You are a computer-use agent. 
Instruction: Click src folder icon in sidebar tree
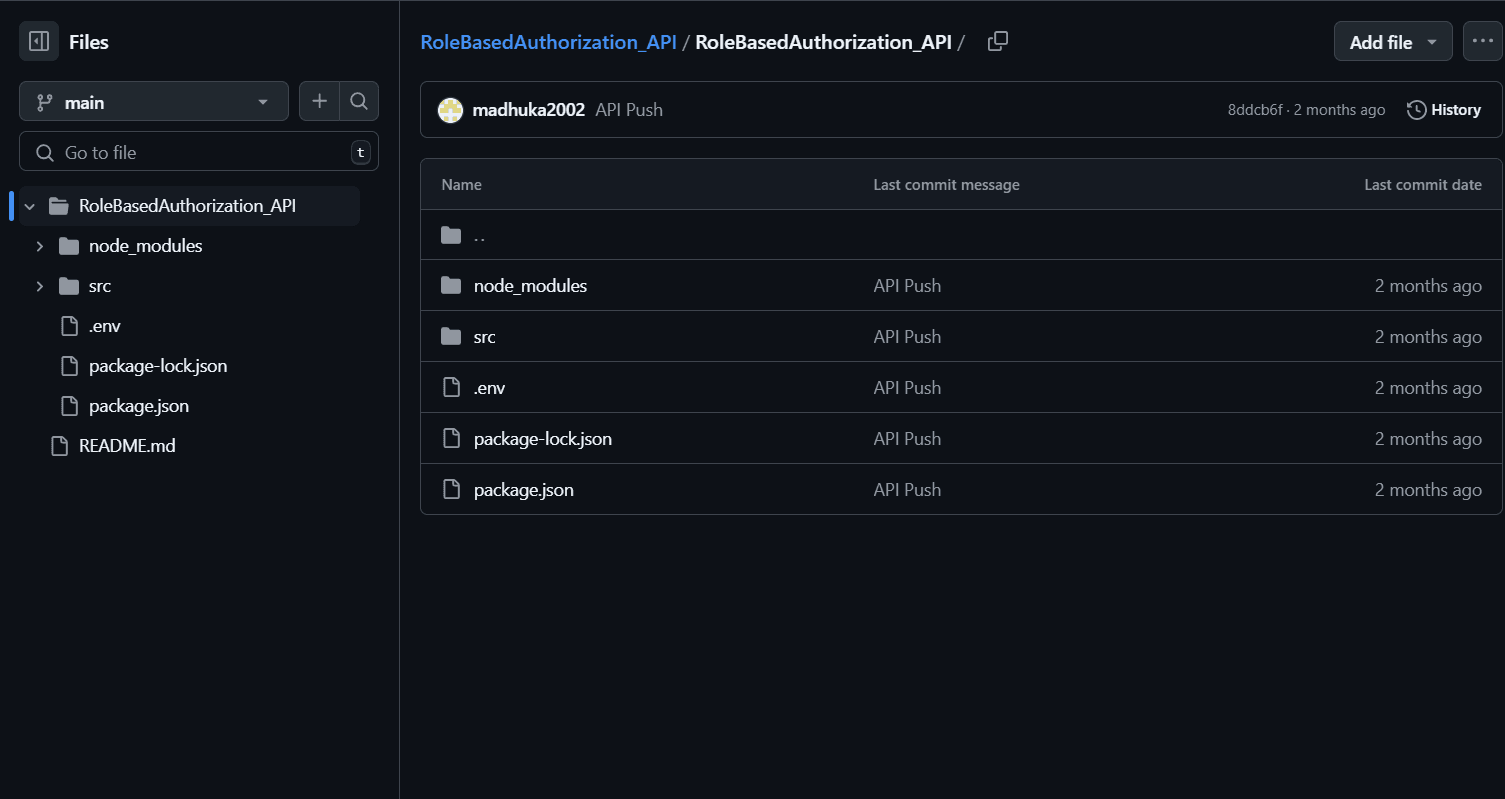pyautogui.click(x=69, y=286)
